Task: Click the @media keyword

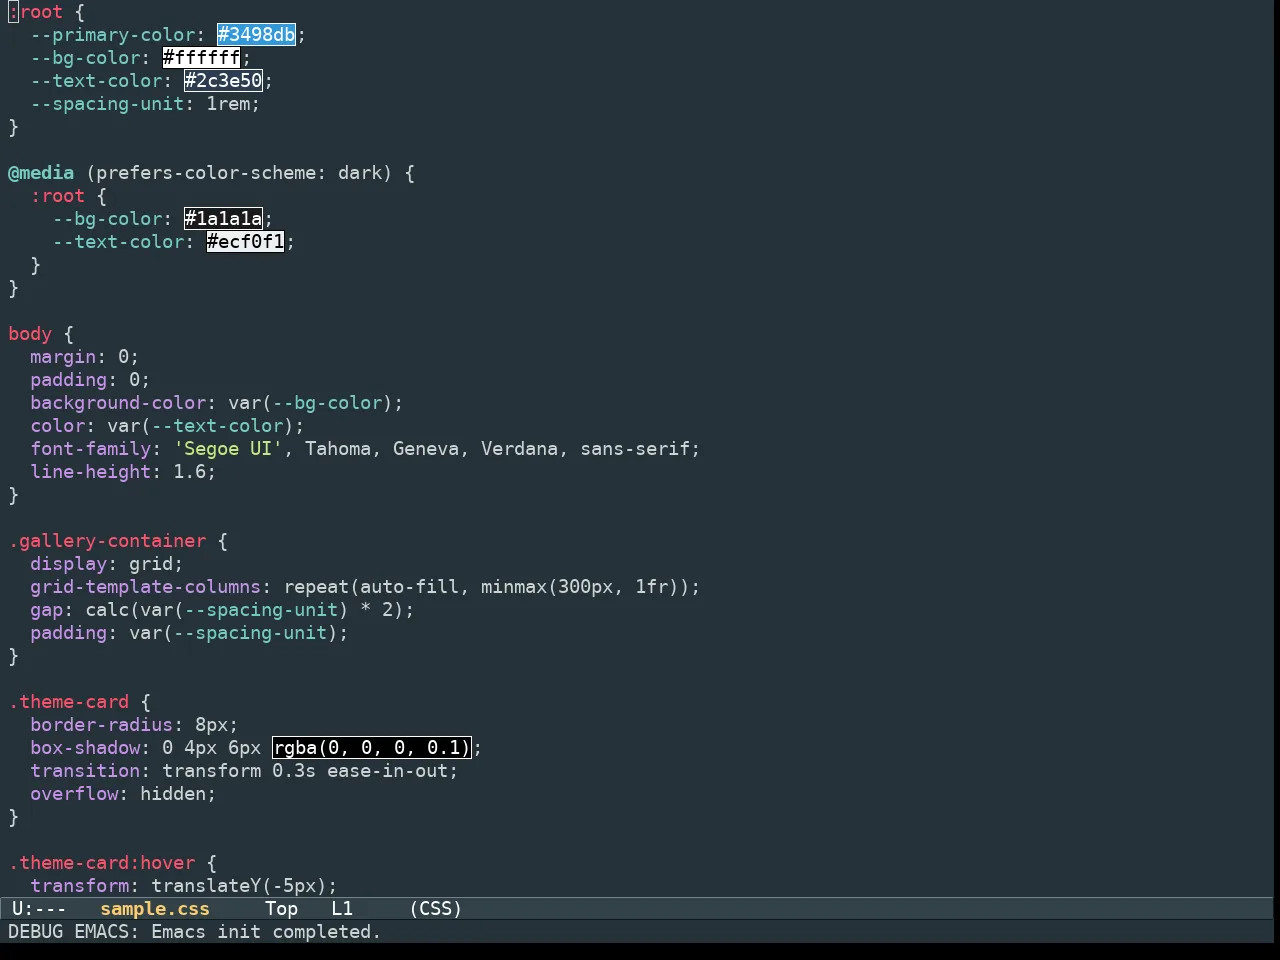Action: click(x=41, y=173)
